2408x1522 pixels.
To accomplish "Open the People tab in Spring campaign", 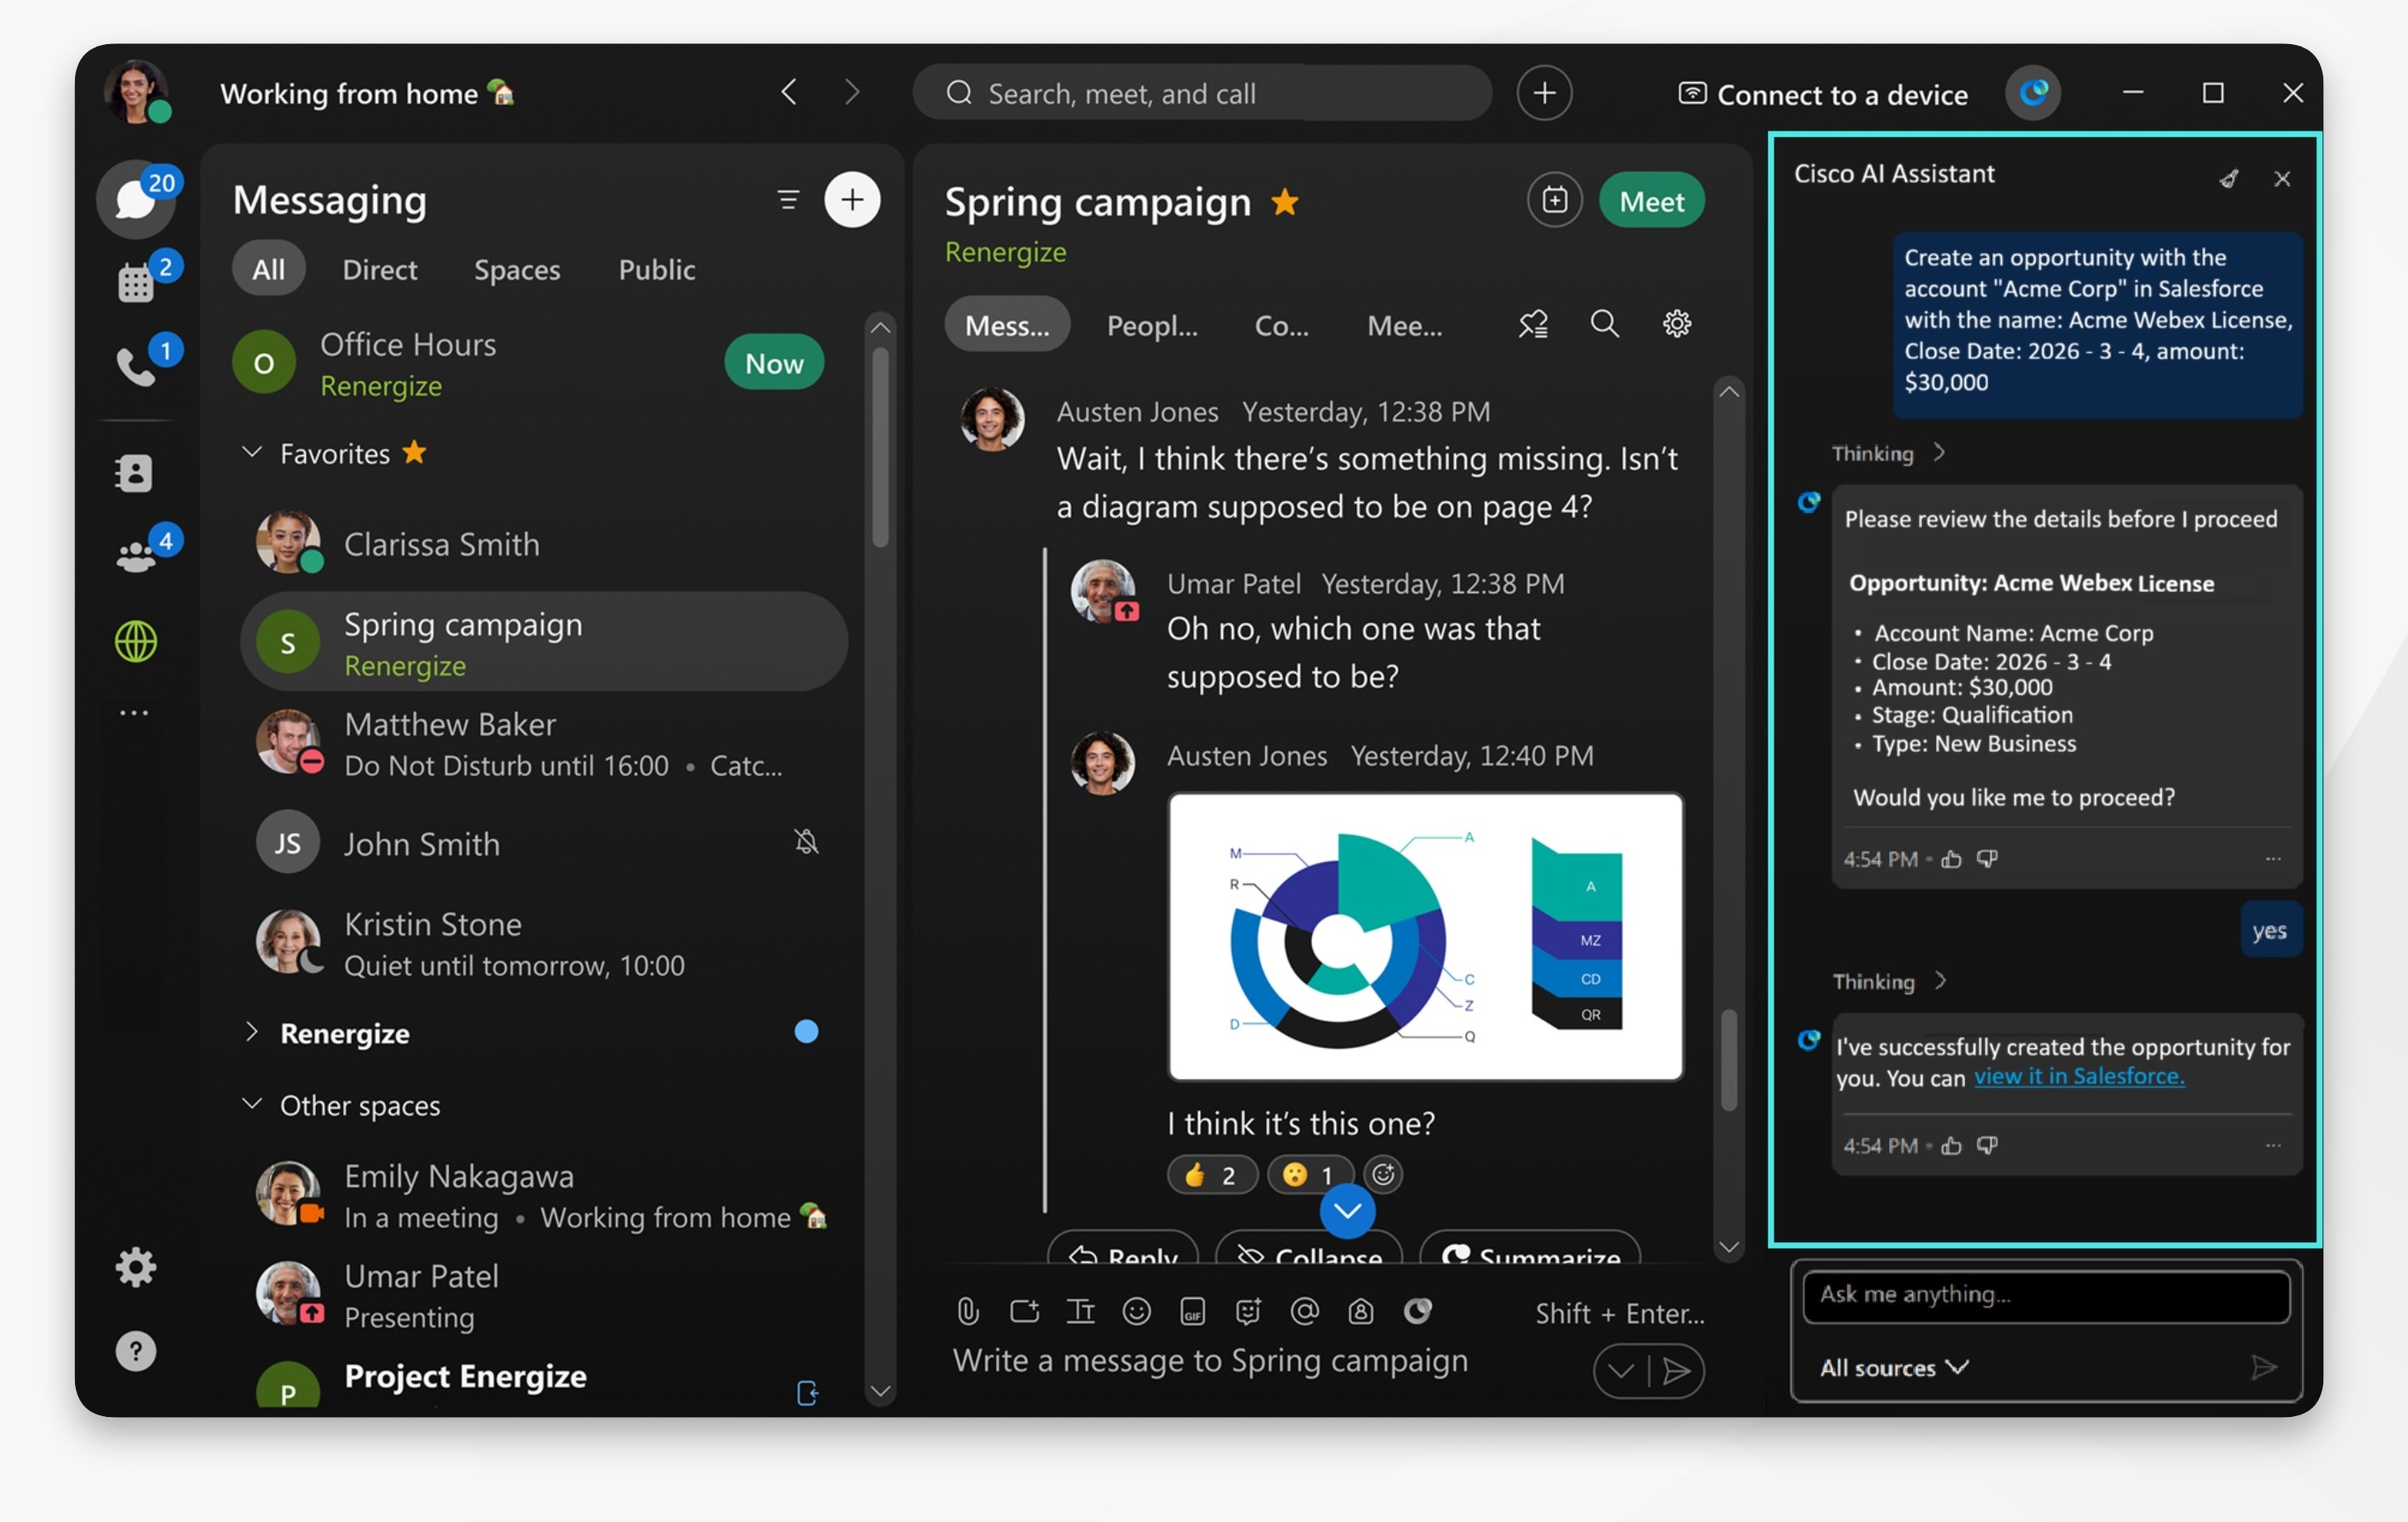I will coord(1152,325).
